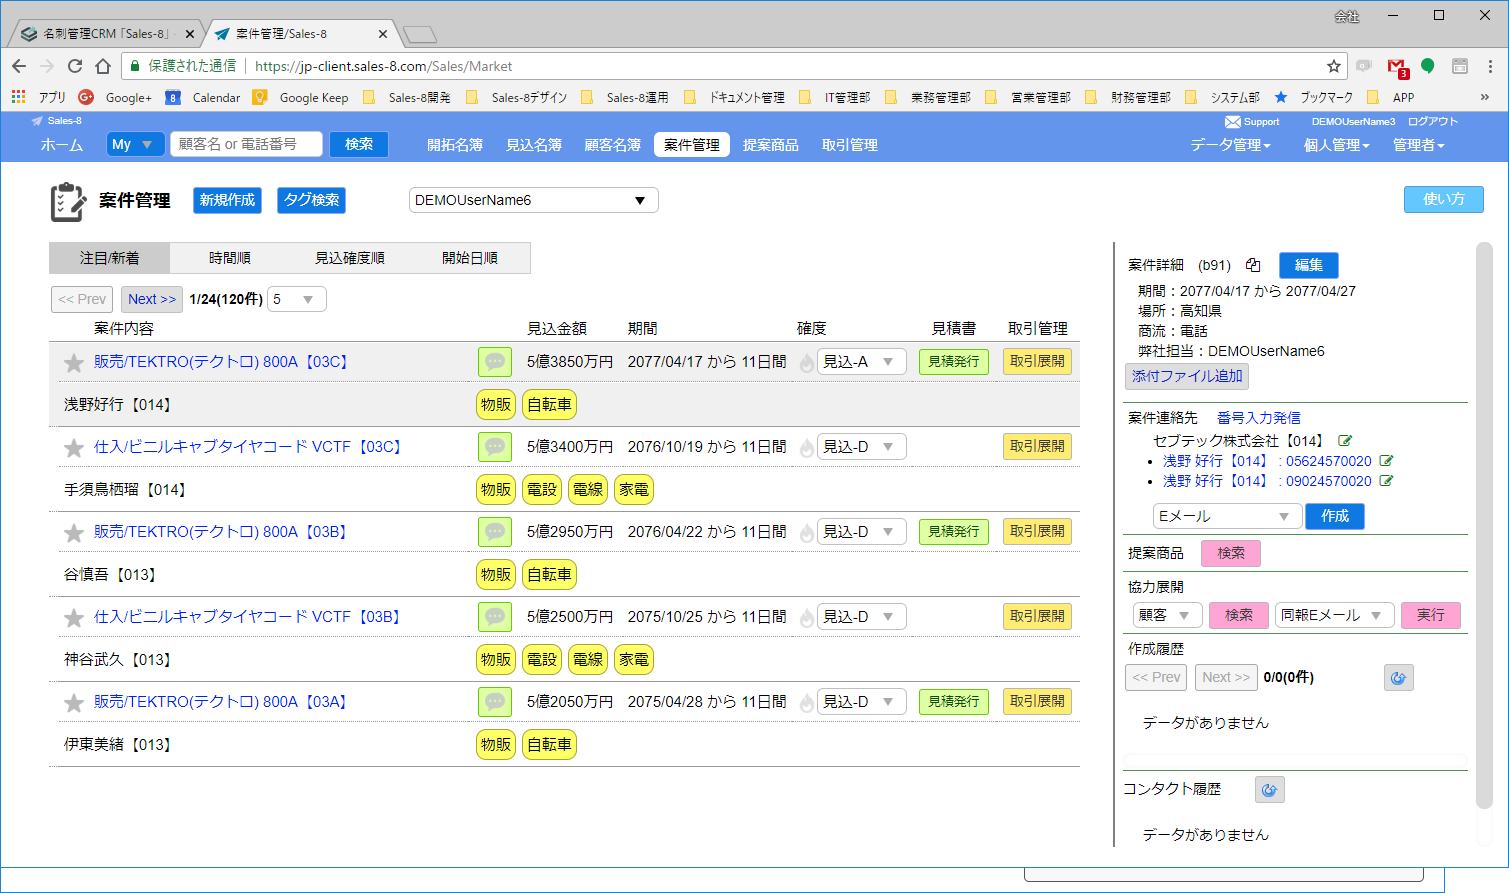The width and height of the screenshot is (1509, 893).
Task: Open comment bubble for 5億2950万円 deal
Action: [x=495, y=532]
